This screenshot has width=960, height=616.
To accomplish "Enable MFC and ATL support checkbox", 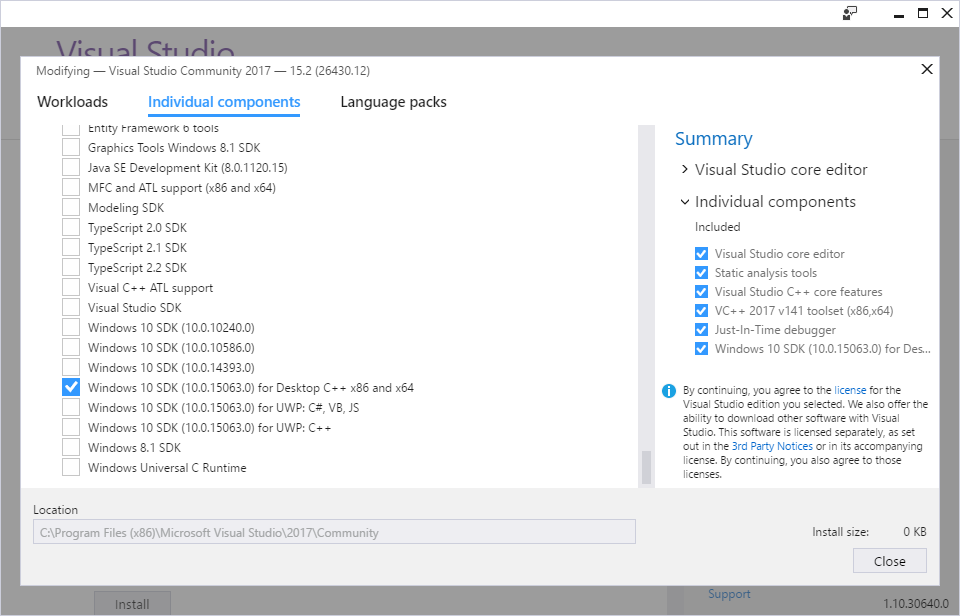I will pos(71,187).
